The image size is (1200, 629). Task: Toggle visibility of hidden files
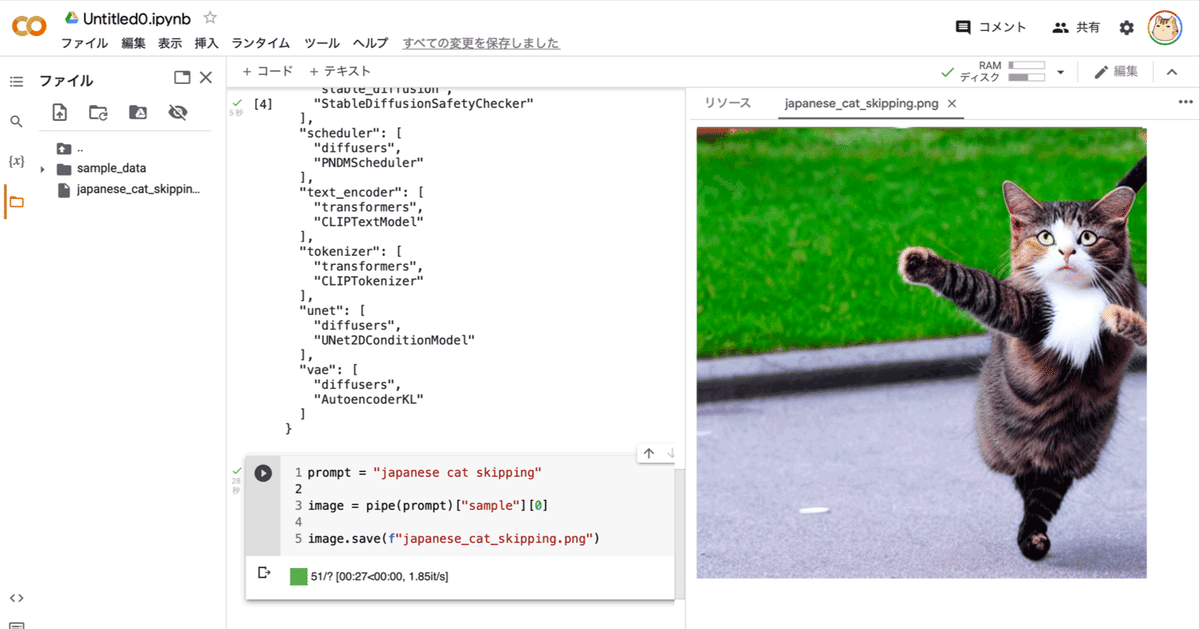point(178,112)
